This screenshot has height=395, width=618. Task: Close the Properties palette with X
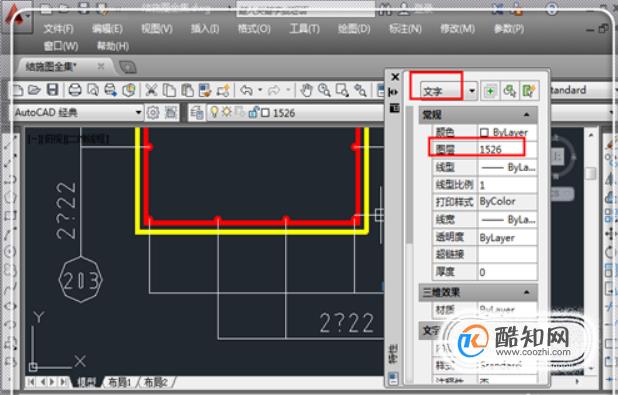[x=395, y=77]
